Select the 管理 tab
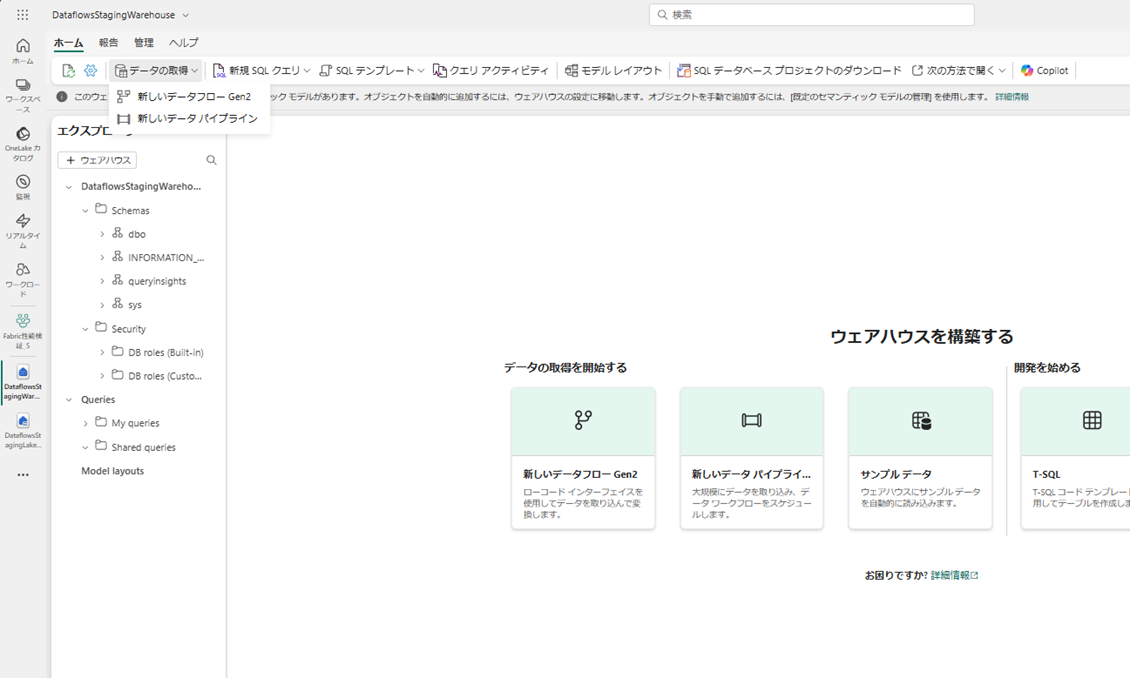The height and width of the screenshot is (678, 1130). click(143, 43)
